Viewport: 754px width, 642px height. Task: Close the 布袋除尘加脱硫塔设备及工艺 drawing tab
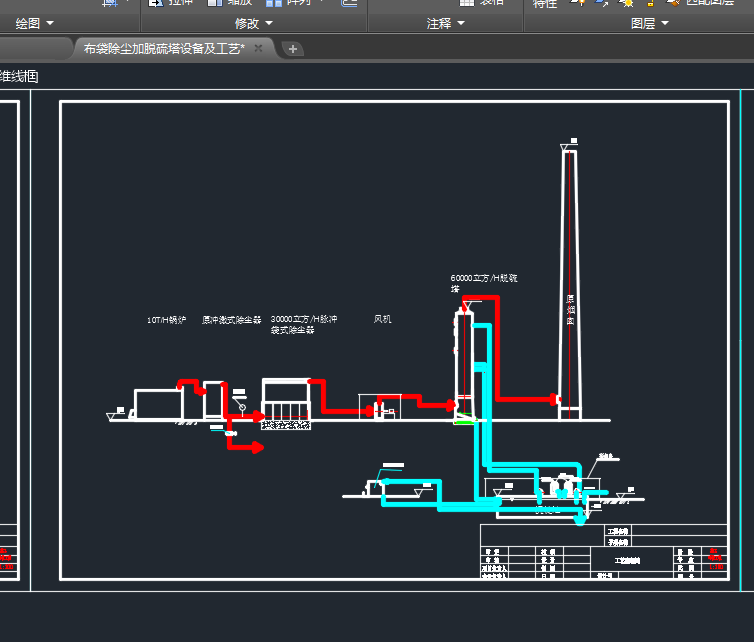click(258, 48)
